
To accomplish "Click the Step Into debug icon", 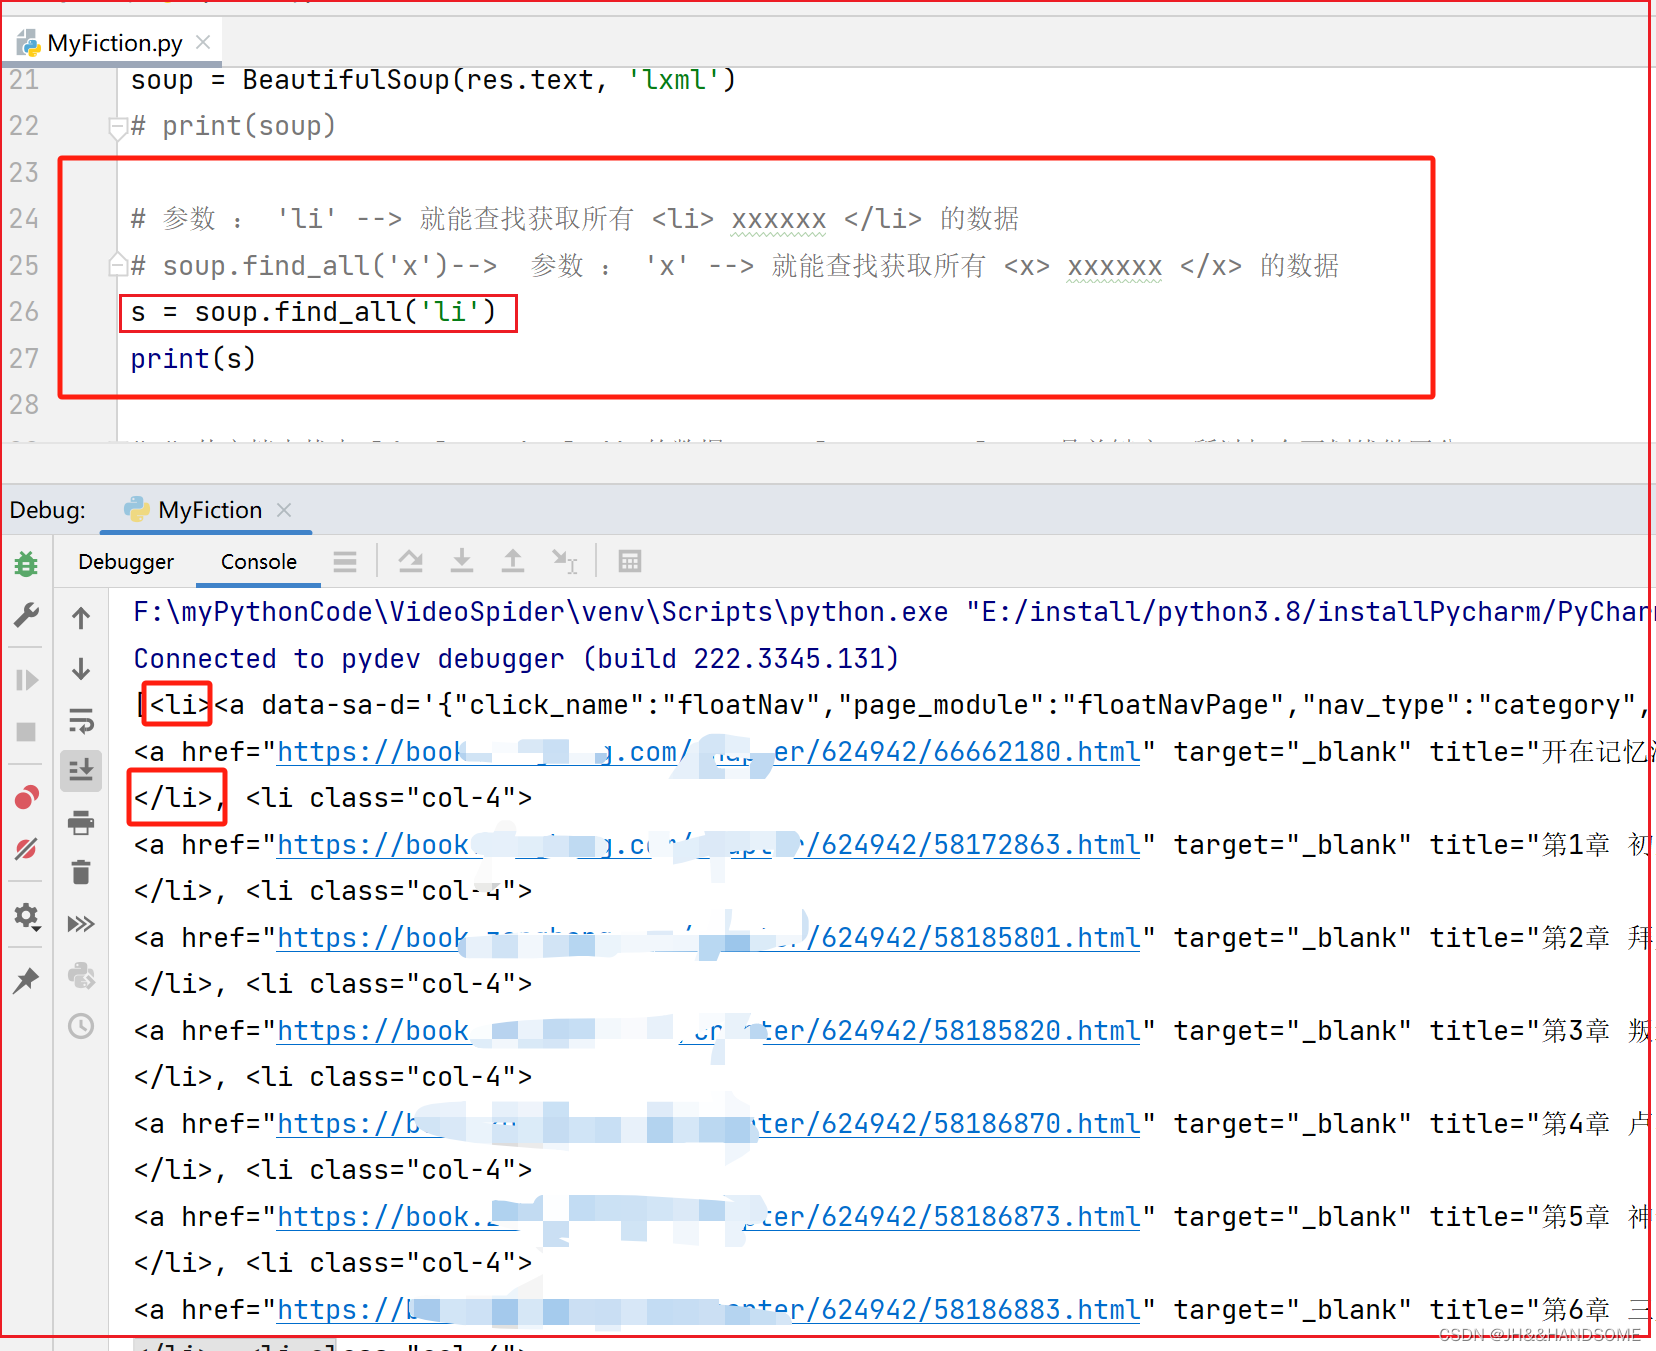I will tap(462, 562).
